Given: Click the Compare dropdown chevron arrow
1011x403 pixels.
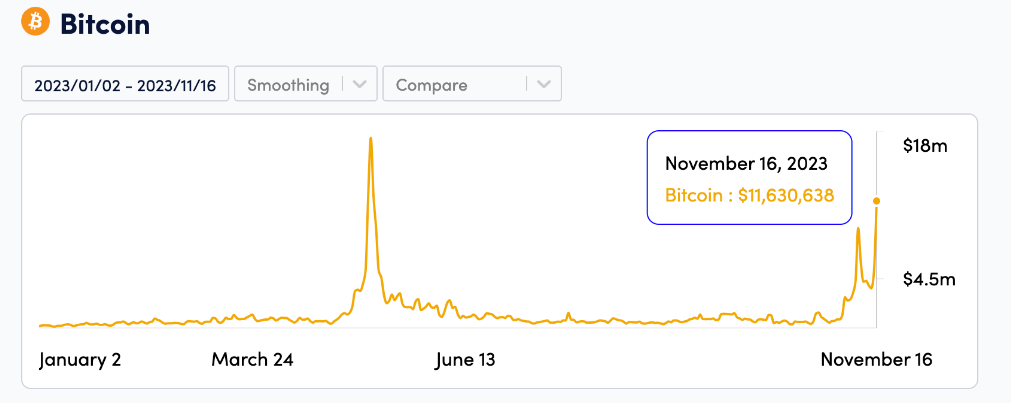Looking at the screenshot, I should click(x=543, y=85).
